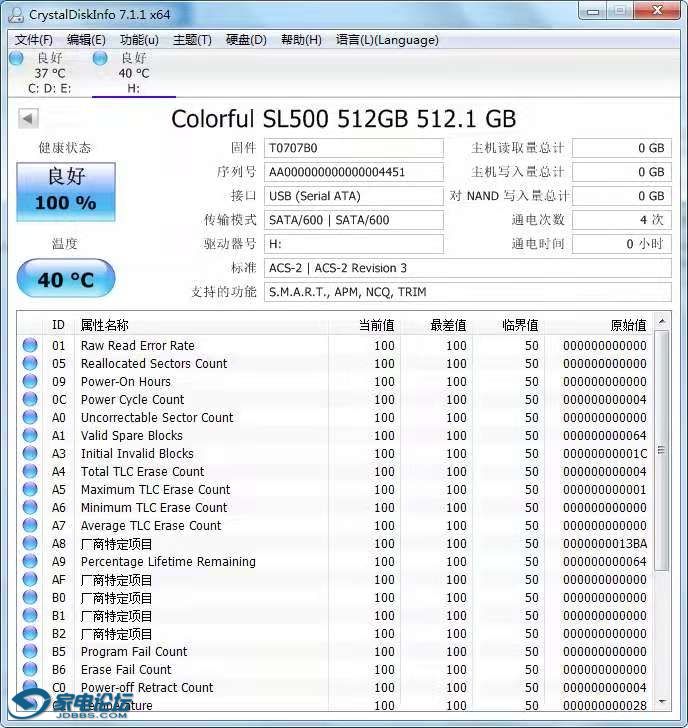Image resolution: width=688 pixels, height=728 pixels.
Task: Click the standard field ACS-2 Revision 3
Action: [467, 268]
